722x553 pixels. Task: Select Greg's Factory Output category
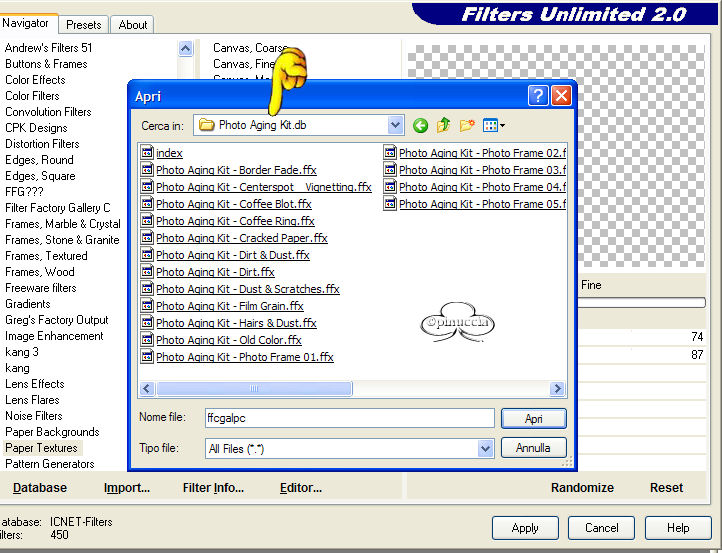point(57,320)
